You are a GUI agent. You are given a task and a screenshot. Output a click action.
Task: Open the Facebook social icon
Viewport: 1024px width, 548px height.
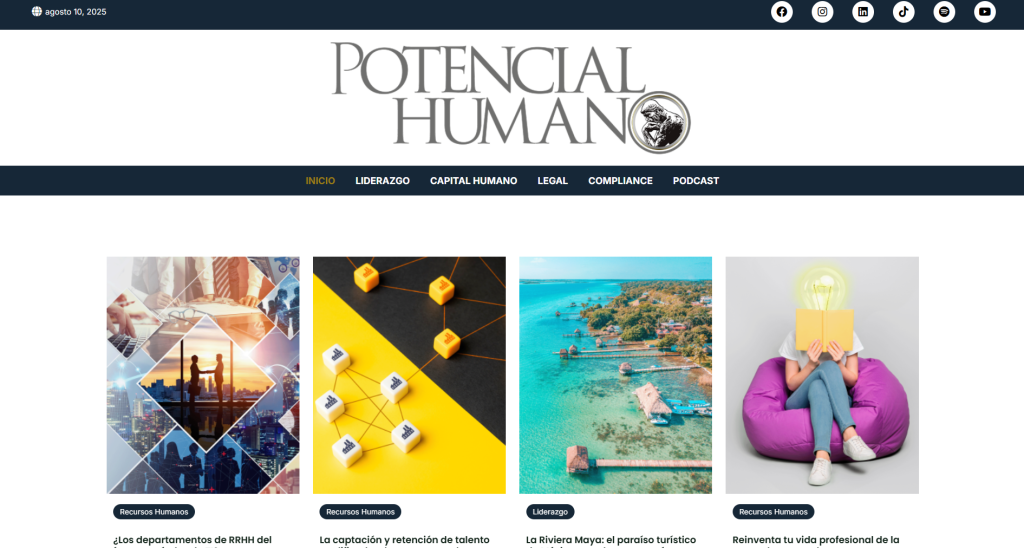click(781, 12)
